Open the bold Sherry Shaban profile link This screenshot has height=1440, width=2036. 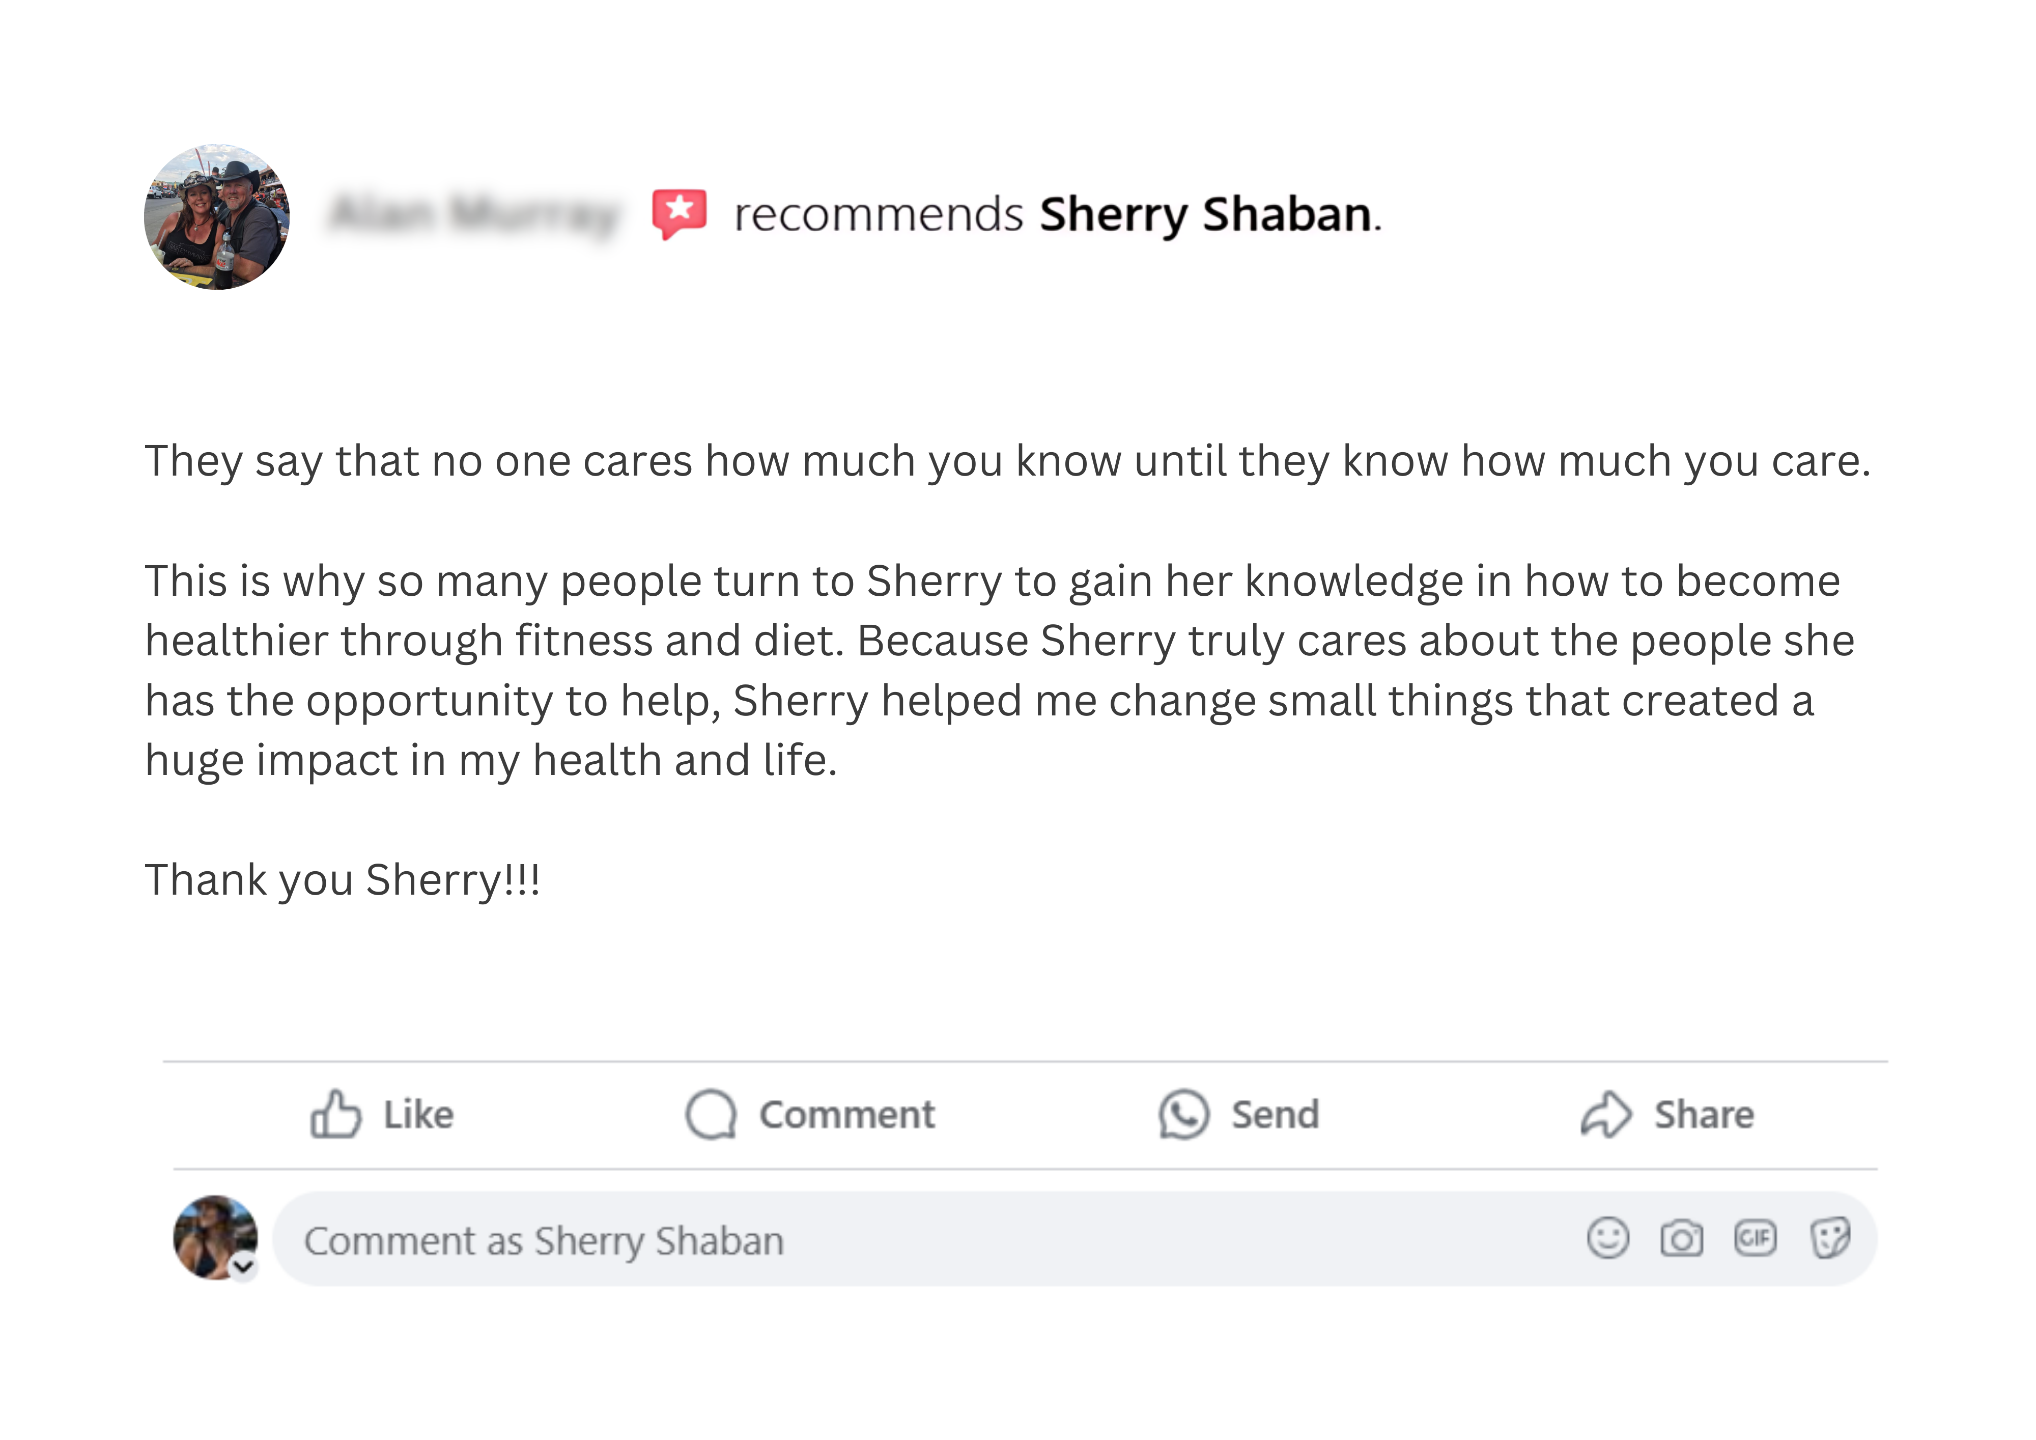(x=1206, y=214)
